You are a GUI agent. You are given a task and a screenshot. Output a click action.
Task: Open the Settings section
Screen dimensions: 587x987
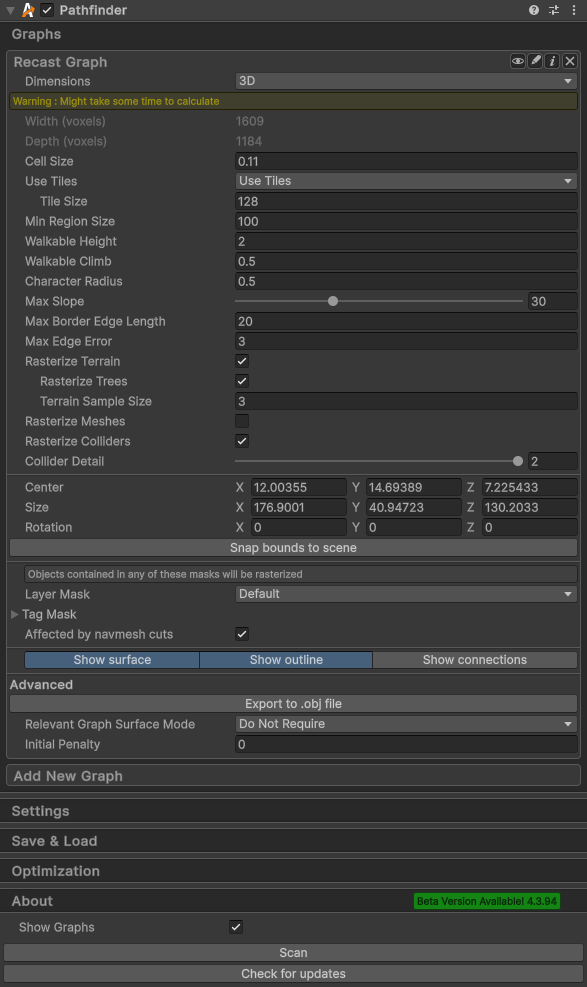(293, 811)
